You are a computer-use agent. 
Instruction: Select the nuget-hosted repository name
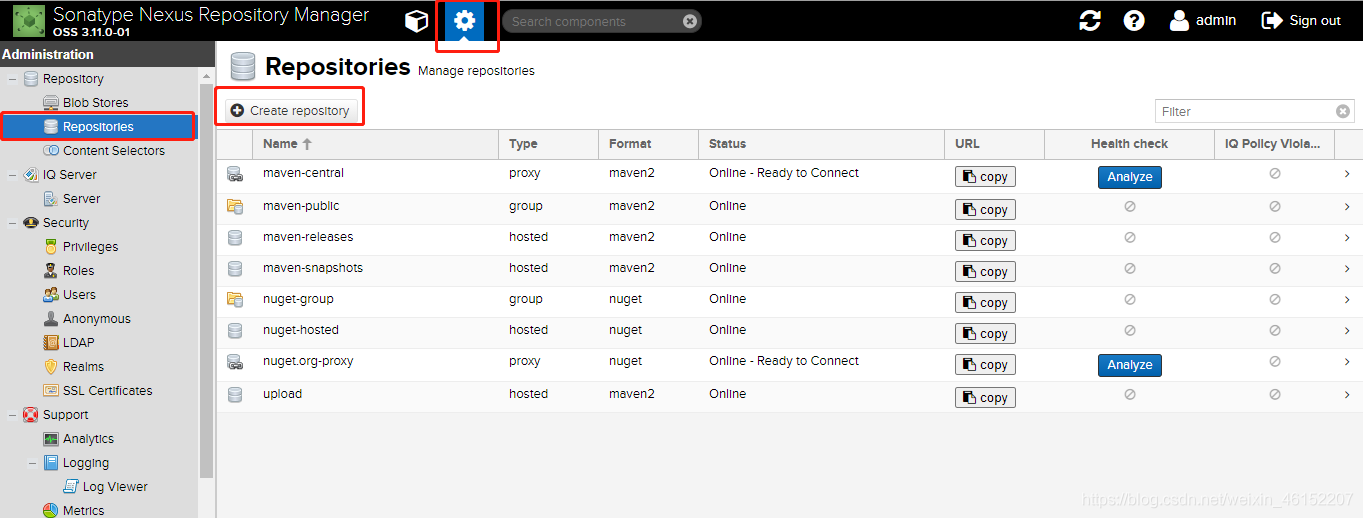pyautogui.click(x=301, y=330)
